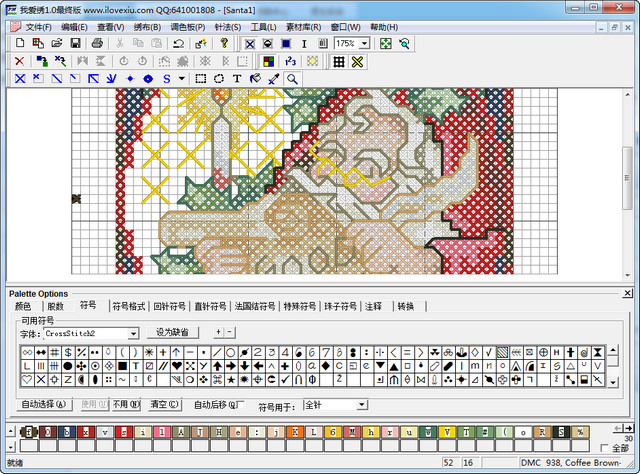Expand the 字体 CrossStitch2 font dropdown
This screenshot has width=640, height=474.
(132, 333)
